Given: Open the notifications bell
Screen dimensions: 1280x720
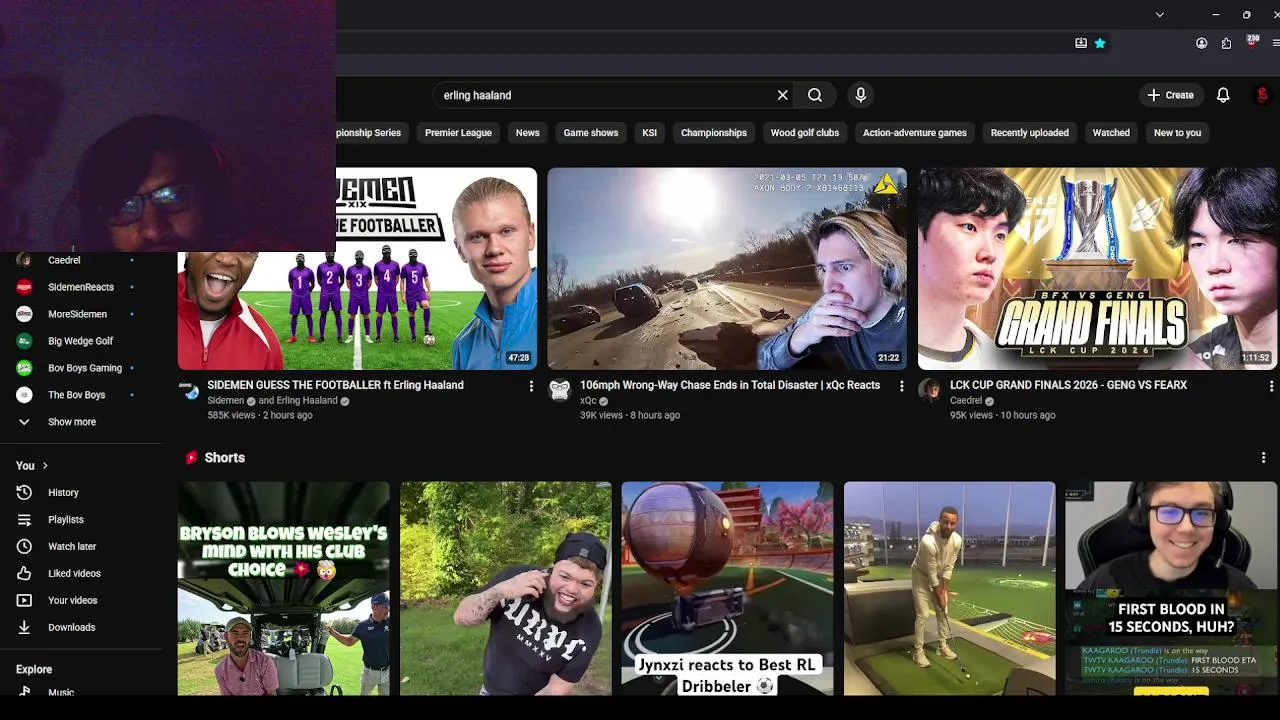Looking at the screenshot, I should point(1223,95).
